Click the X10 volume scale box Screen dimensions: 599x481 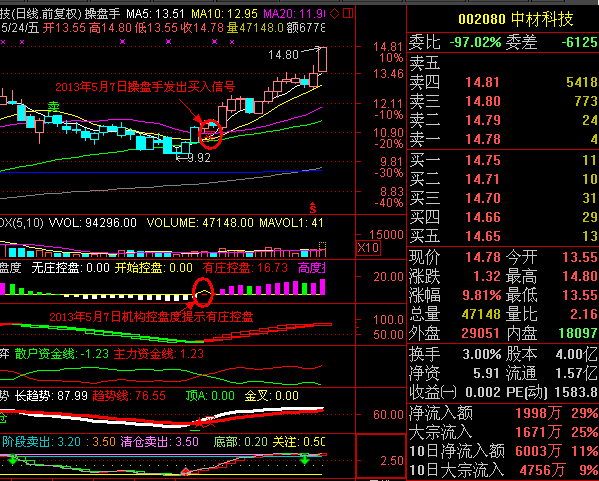coord(368,248)
